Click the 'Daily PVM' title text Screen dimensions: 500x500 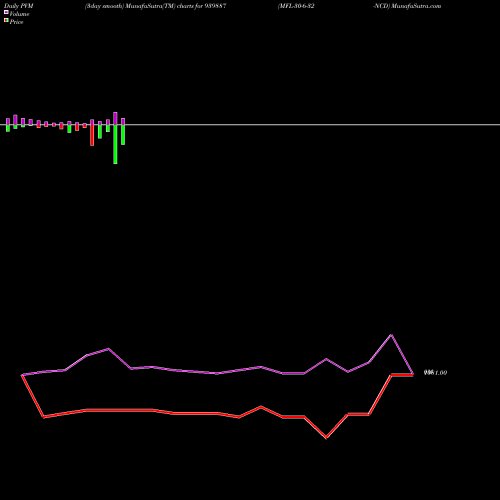tap(19, 6)
